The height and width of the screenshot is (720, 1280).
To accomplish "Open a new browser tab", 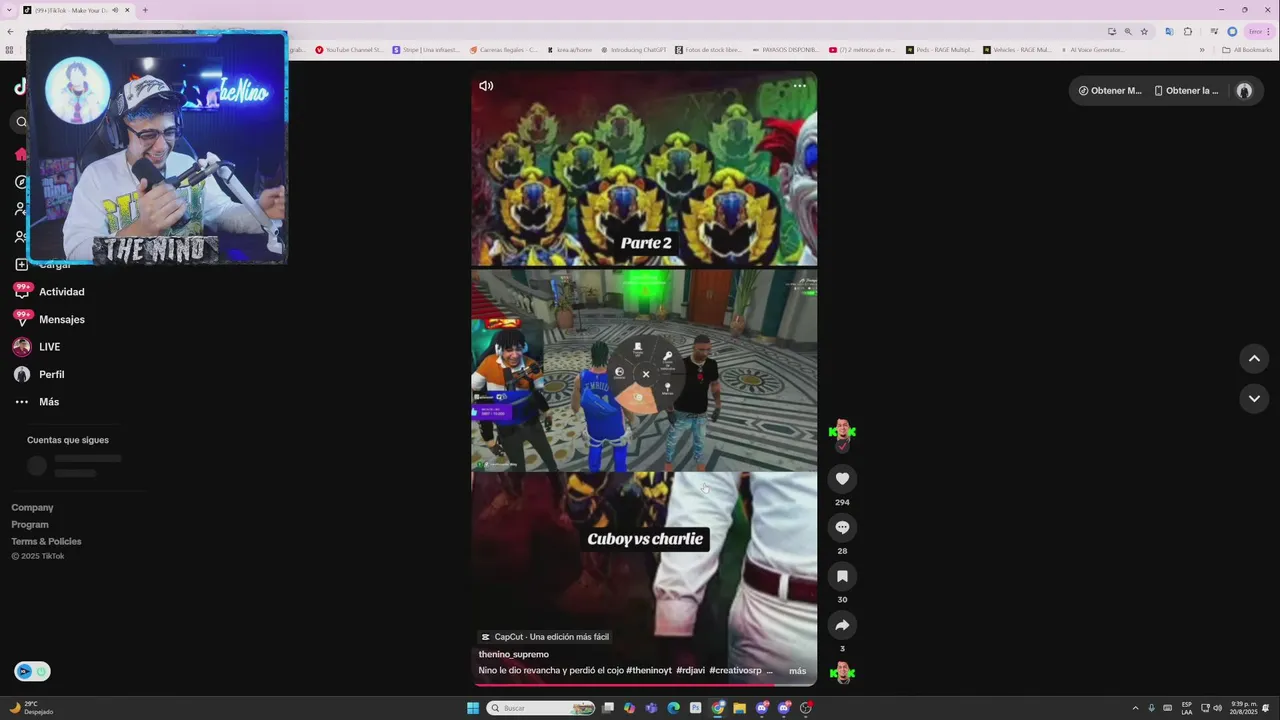I will click(x=145, y=10).
